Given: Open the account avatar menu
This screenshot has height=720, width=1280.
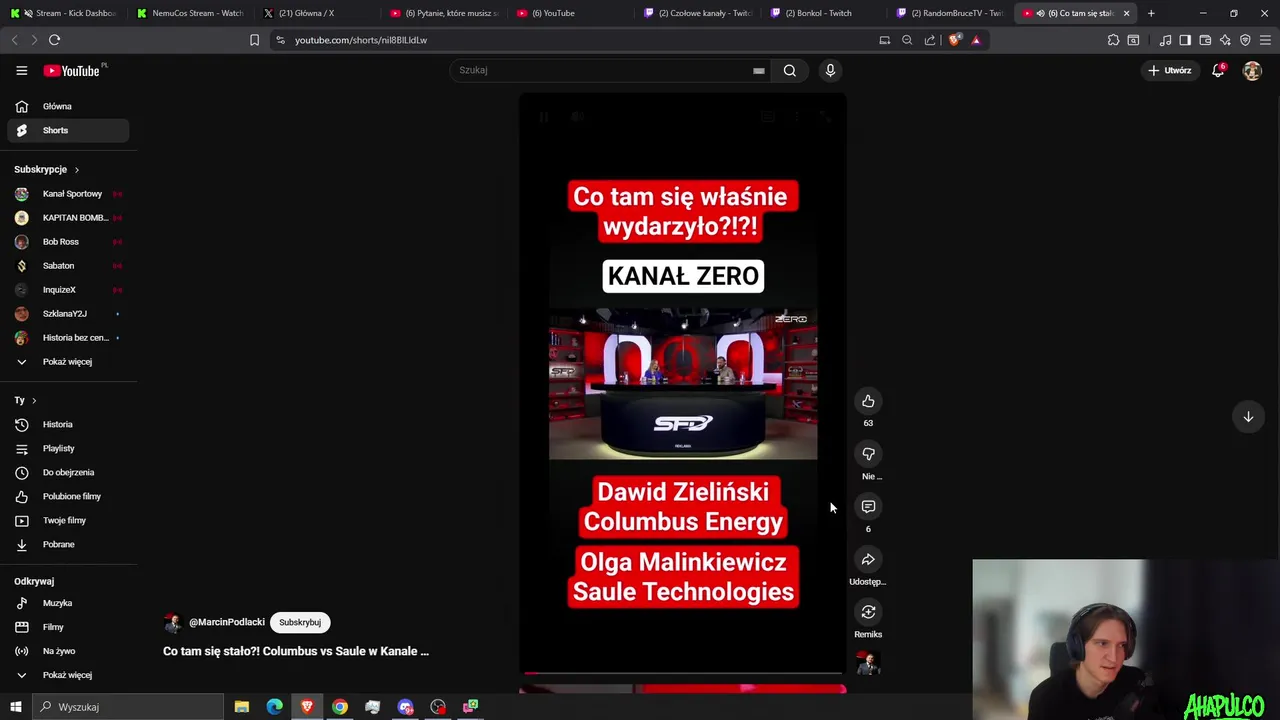Looking at the screenshot, I should point(1252,71).
